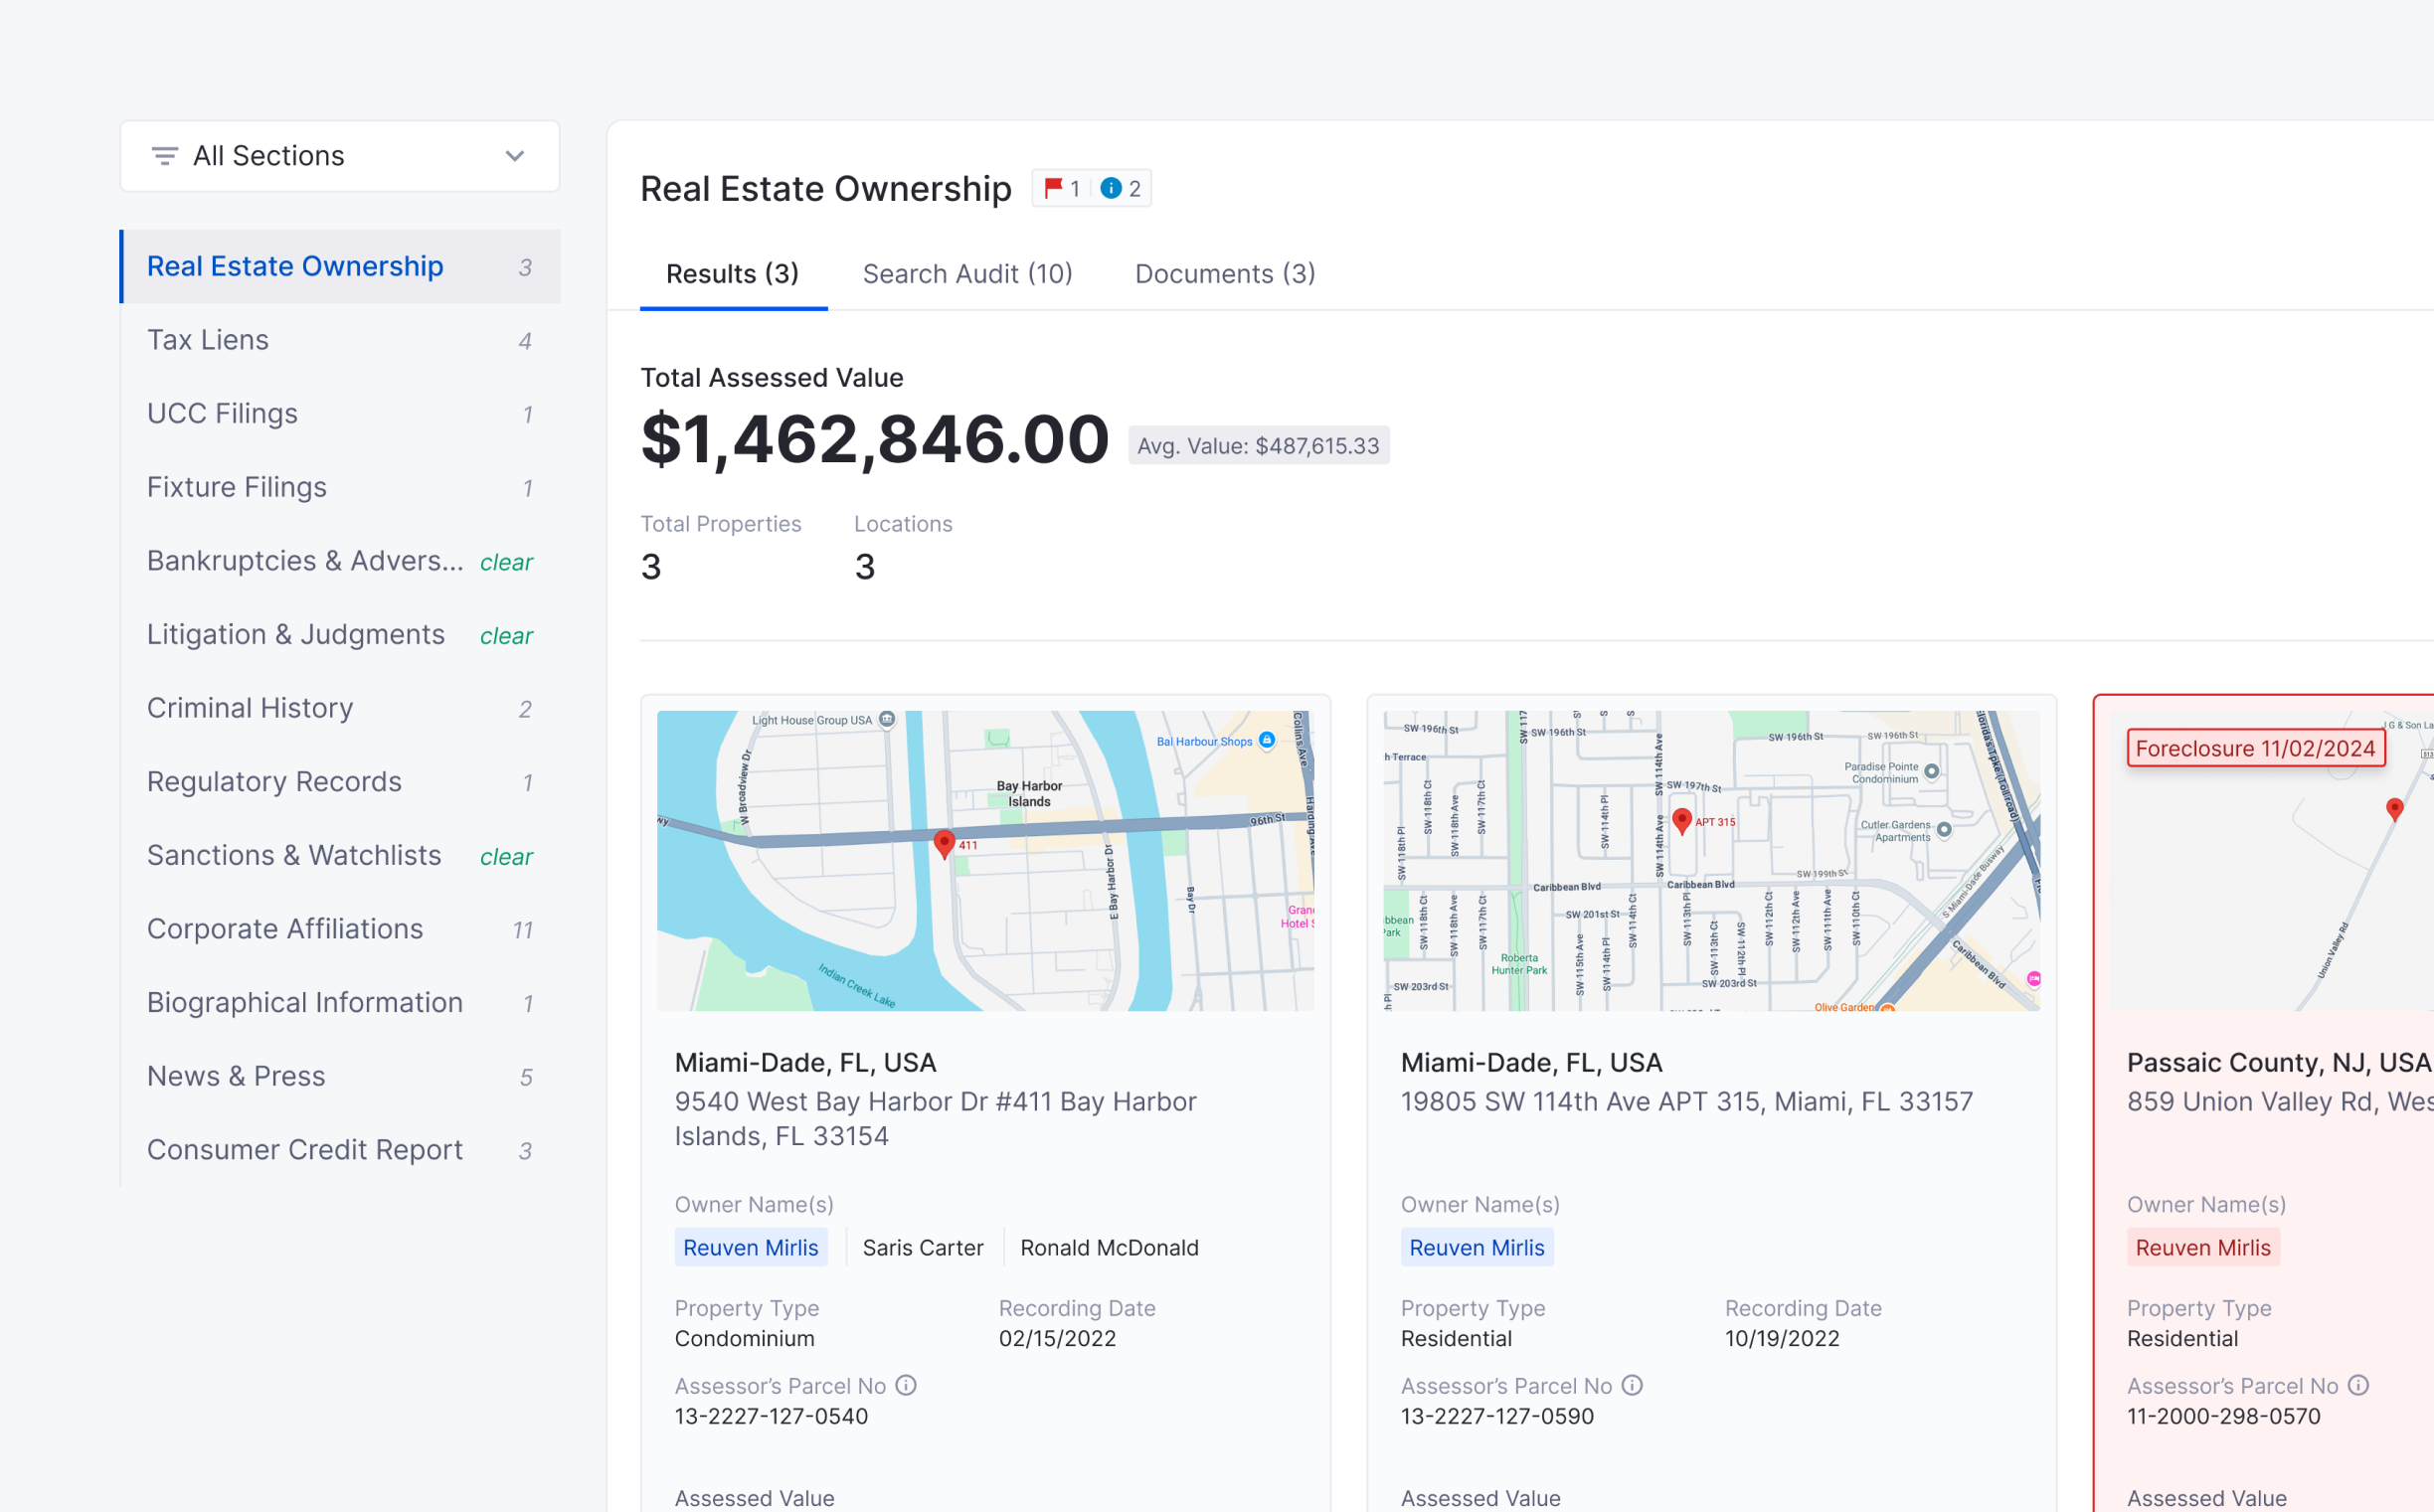Click the Ronald McDonald owner name
The image size is (2434, 1512).
(1109, 1248)
